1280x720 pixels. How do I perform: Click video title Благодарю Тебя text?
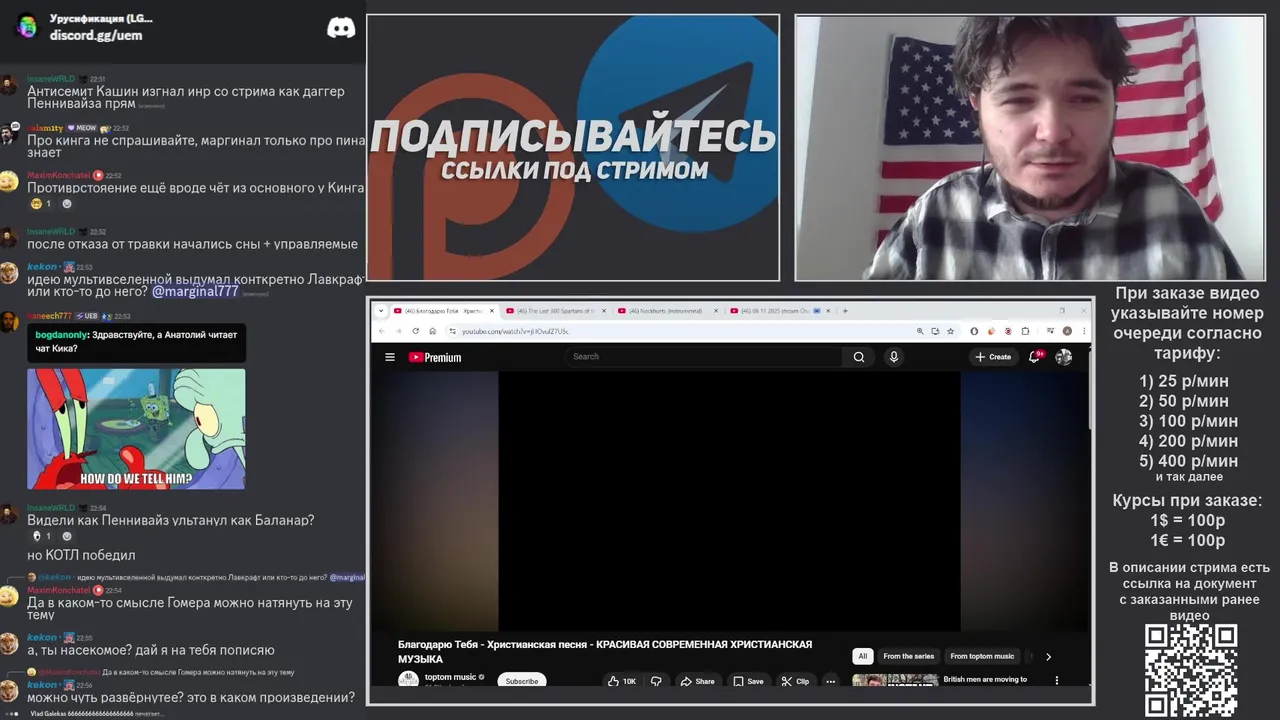pos(605,652)
